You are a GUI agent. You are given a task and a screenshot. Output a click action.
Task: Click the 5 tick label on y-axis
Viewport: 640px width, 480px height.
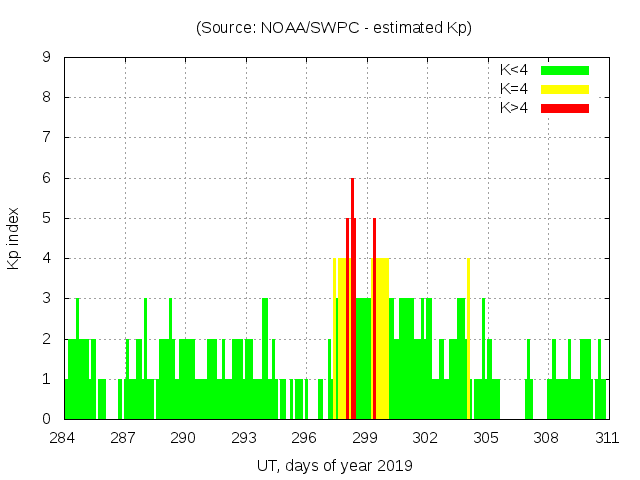pos(46,218)
